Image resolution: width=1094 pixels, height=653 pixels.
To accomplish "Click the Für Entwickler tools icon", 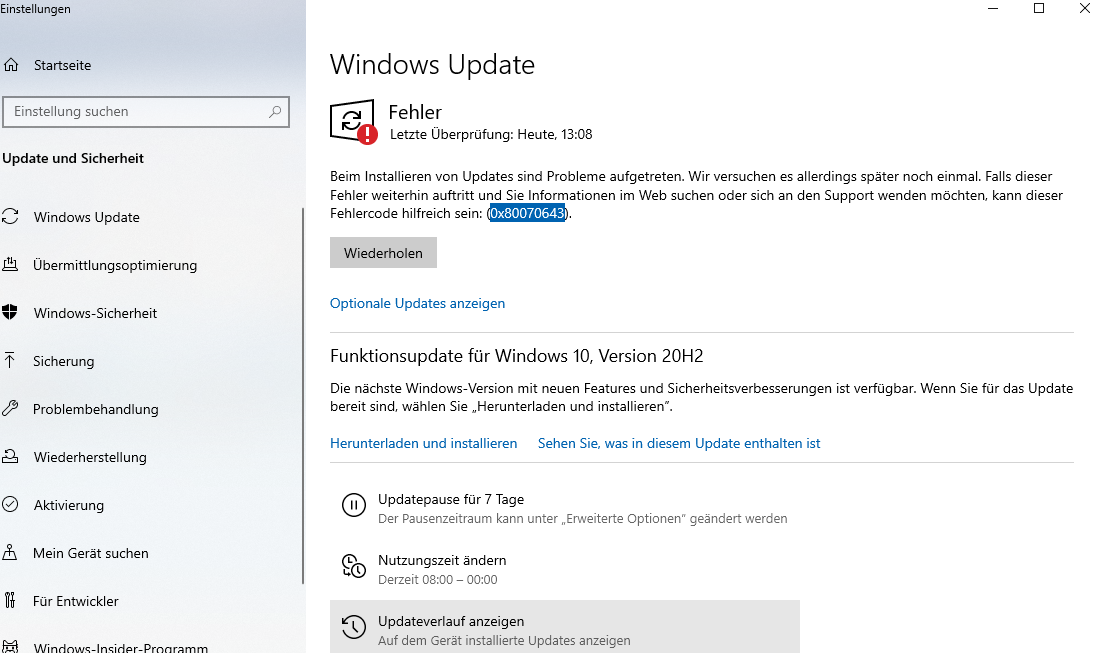I will tap(10, 601).
